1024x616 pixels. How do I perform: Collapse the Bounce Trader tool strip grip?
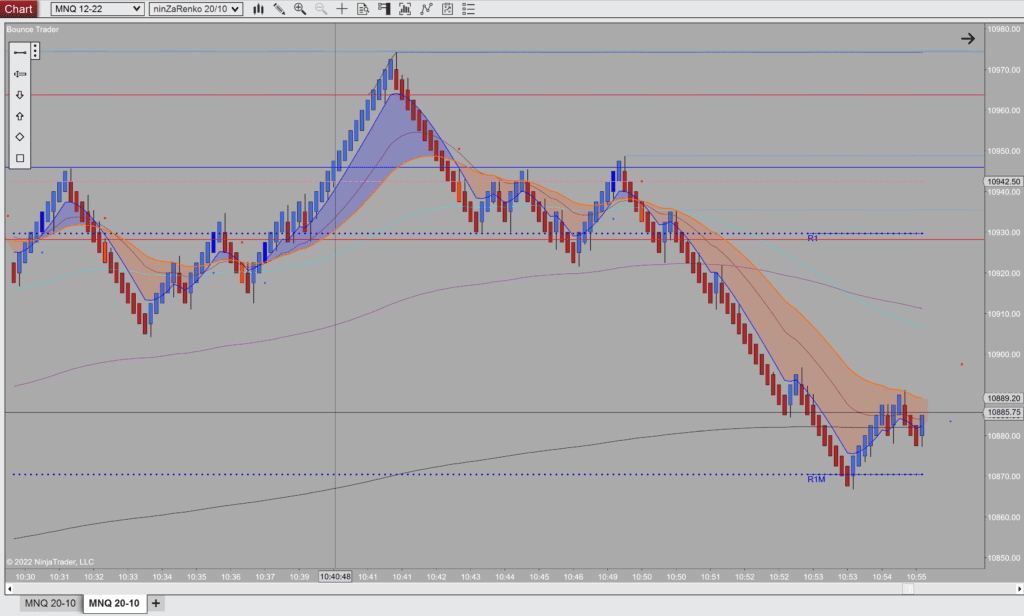pyautogui.click(x=34, y=51)
